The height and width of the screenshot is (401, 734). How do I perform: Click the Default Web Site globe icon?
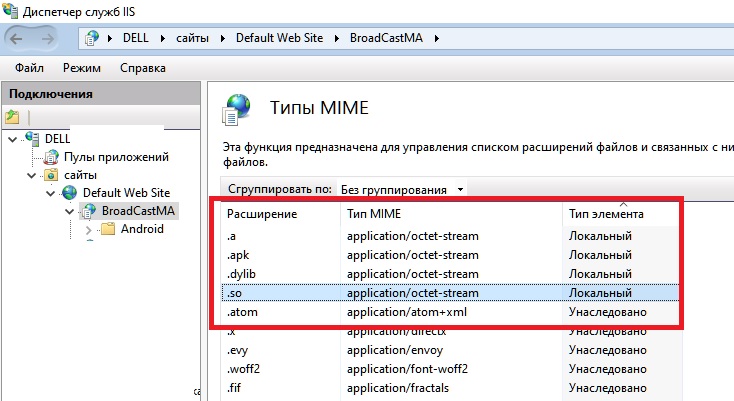click(x=70, y=192)
